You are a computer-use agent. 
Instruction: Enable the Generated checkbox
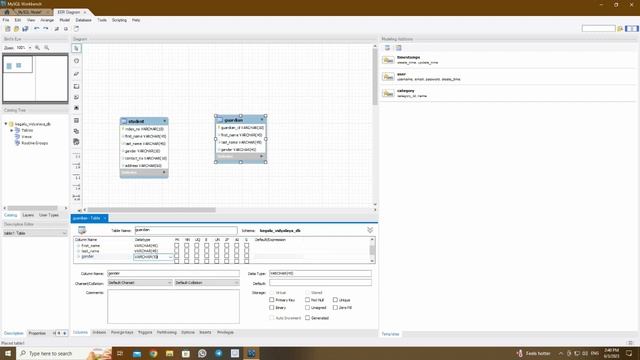(x=307, y=318)
